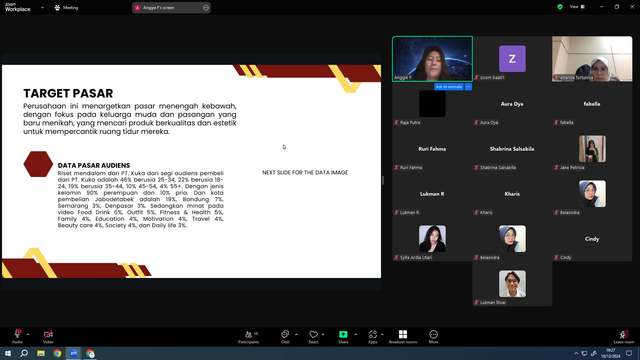The width and height of the screenshot is (640, 360).
Task: Open File Explorer from the taskbar
Action: coord(41,353)
